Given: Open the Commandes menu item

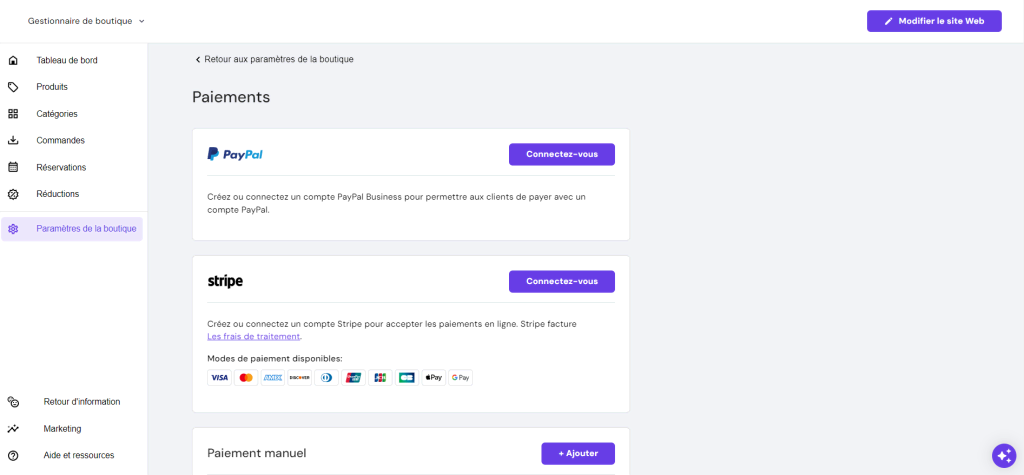Looking at the screenshot, I should 60,141.
